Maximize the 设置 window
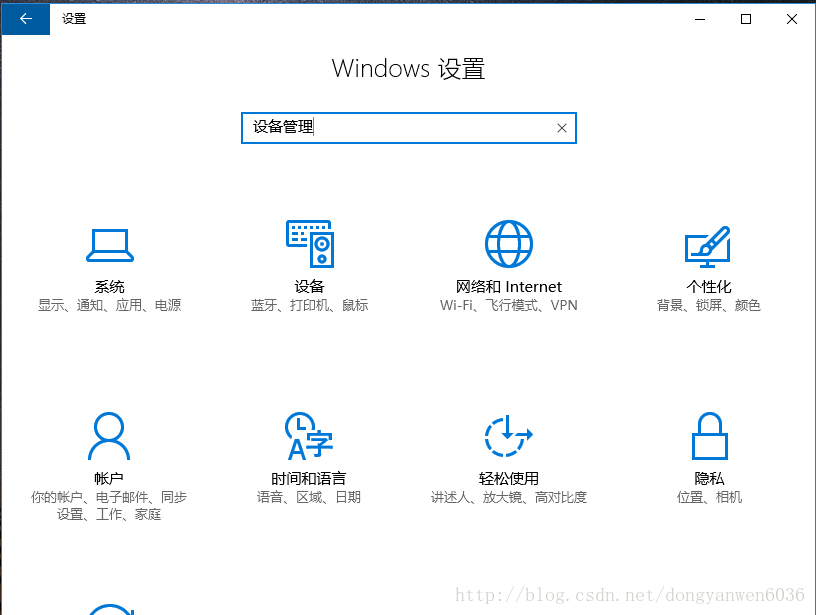Image resolution: width=816 pixels, height=615 pixels. pos(746,19)
